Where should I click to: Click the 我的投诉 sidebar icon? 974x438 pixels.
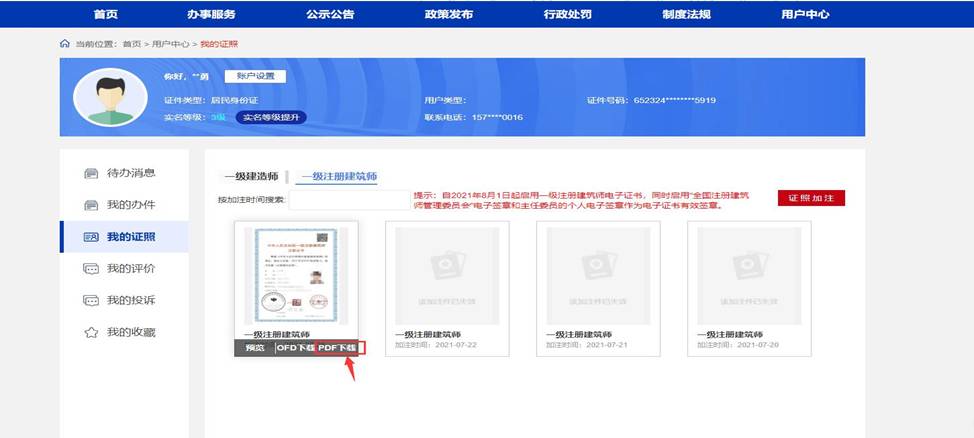[91, 300]
